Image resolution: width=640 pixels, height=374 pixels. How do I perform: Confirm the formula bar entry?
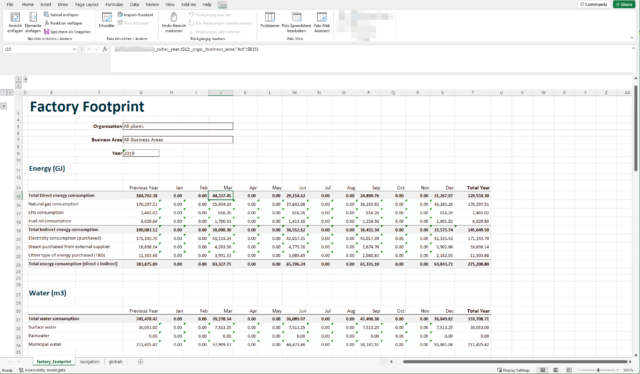point(97,49)
